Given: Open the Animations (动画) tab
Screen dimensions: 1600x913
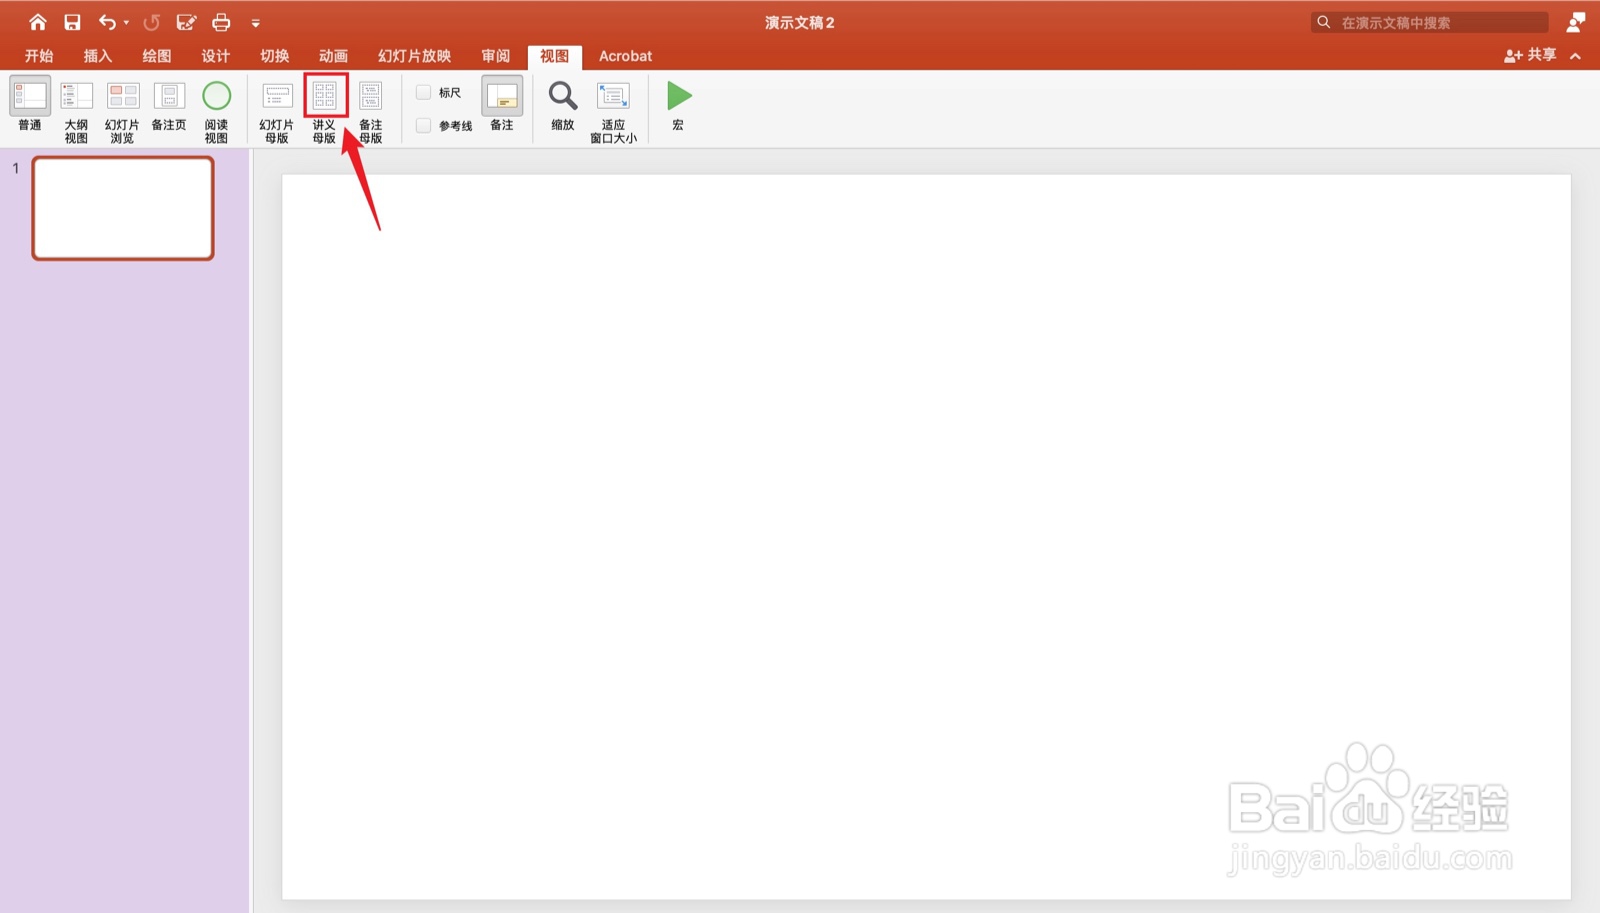Looking at the screenshot, I should (334, 56).
